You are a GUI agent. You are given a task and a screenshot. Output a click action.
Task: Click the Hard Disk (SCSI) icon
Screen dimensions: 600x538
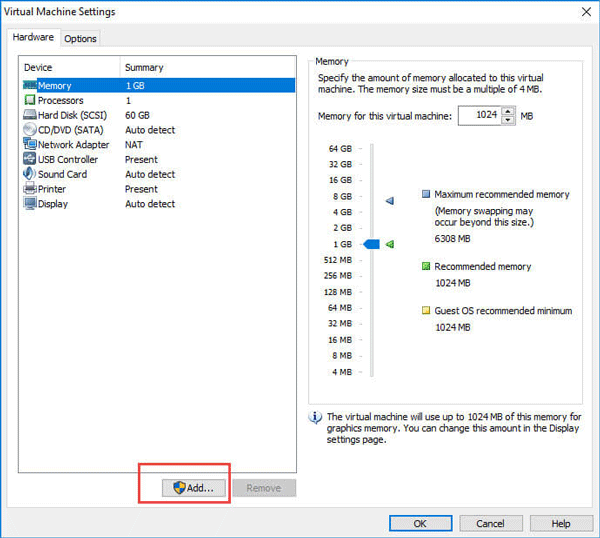point(29,115)
